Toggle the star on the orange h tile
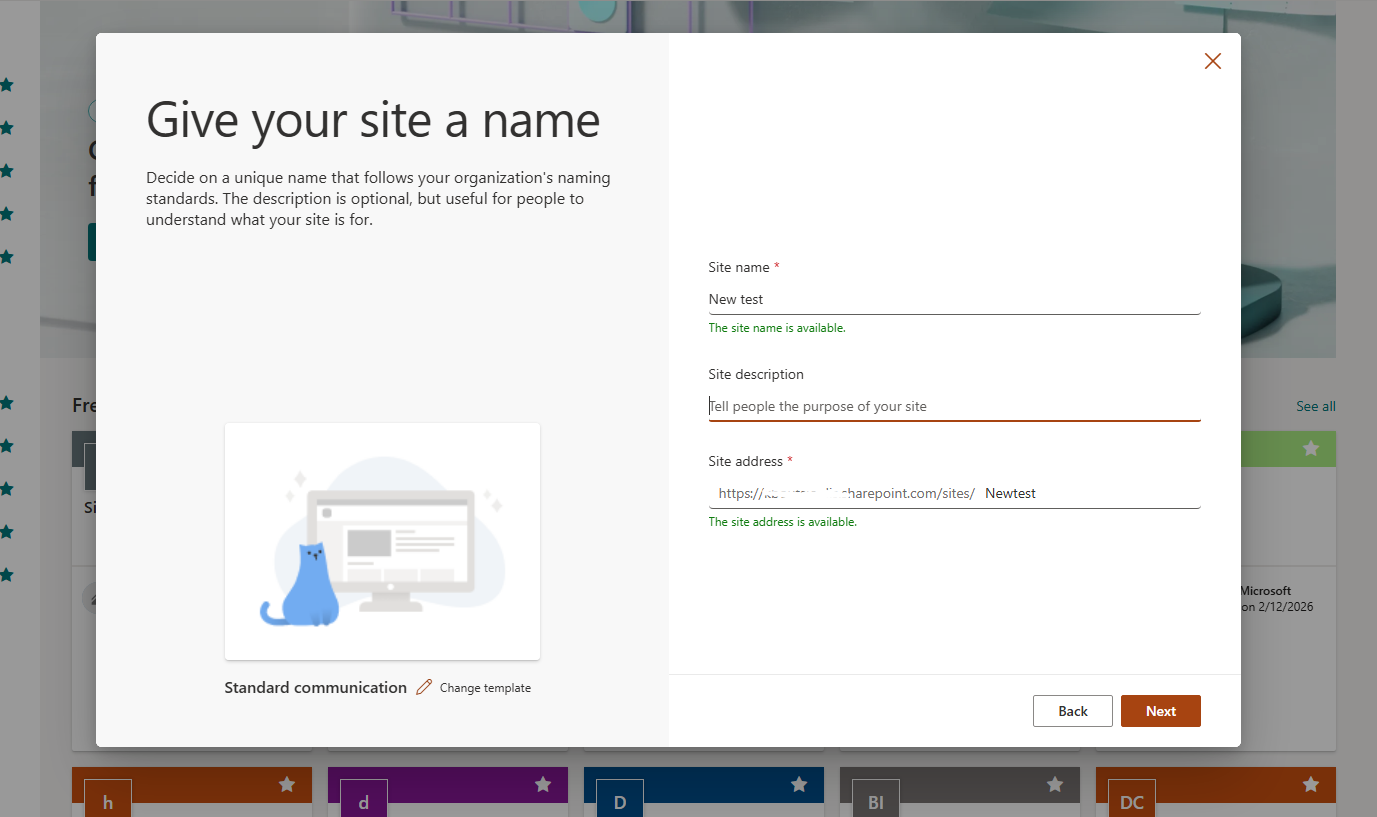1377x817 pixels. tap(287, 785)
